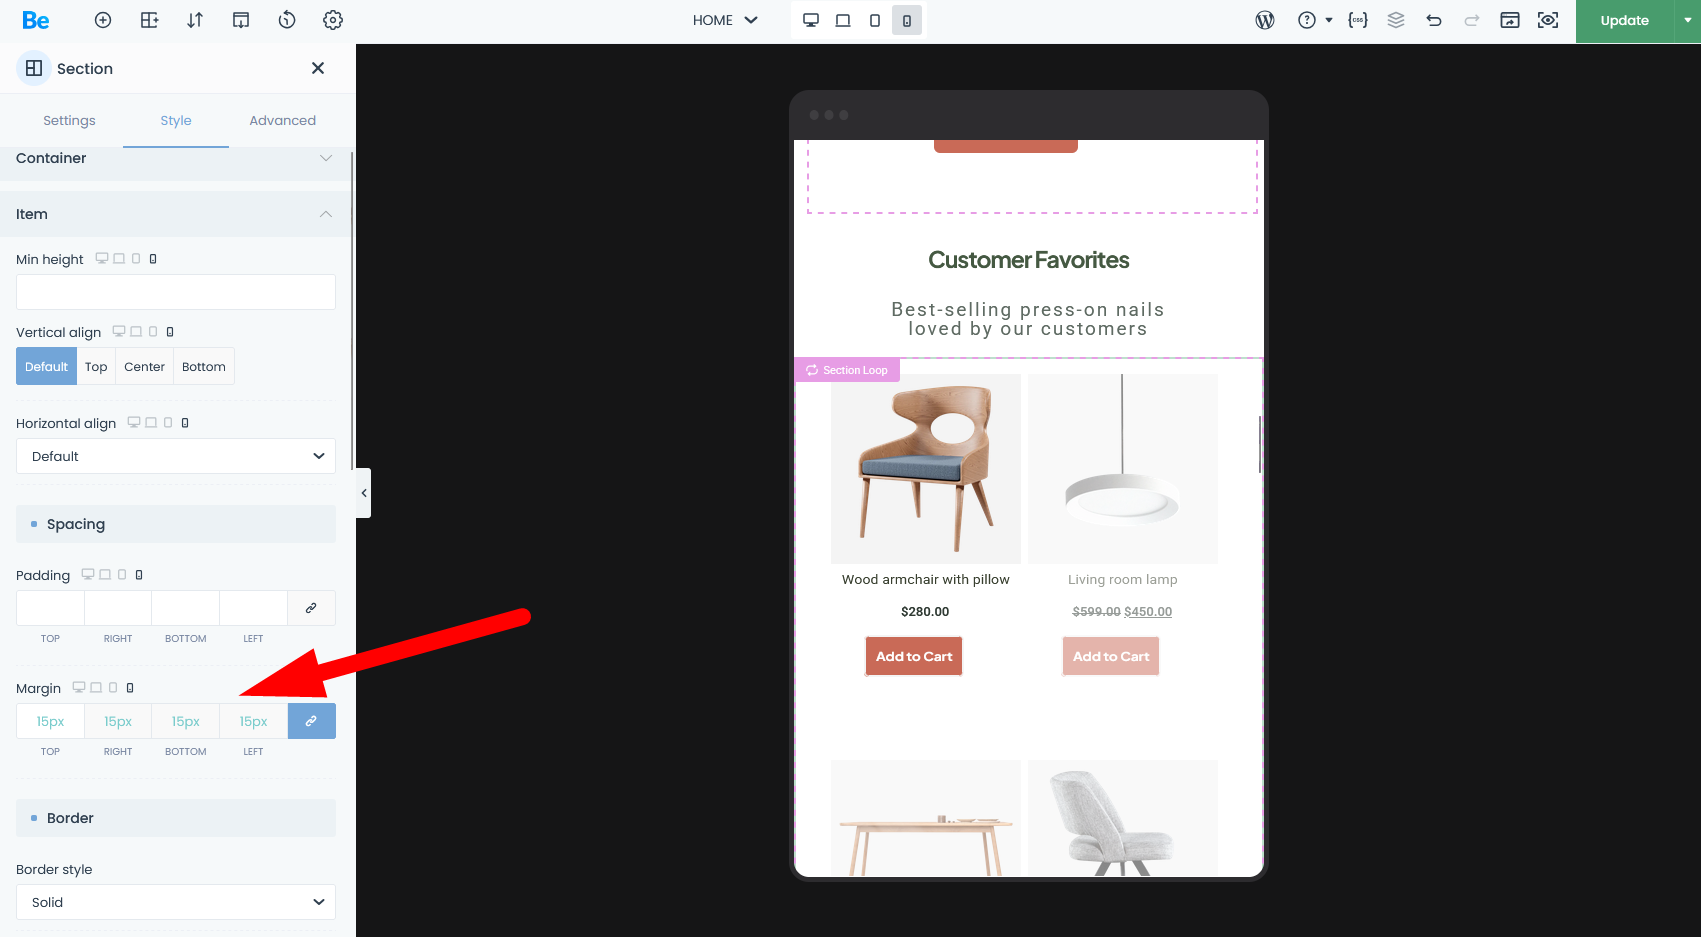Click the WordPress logo icon
This screenshot has height=937, width=1701.
(x=1265, y=20)
